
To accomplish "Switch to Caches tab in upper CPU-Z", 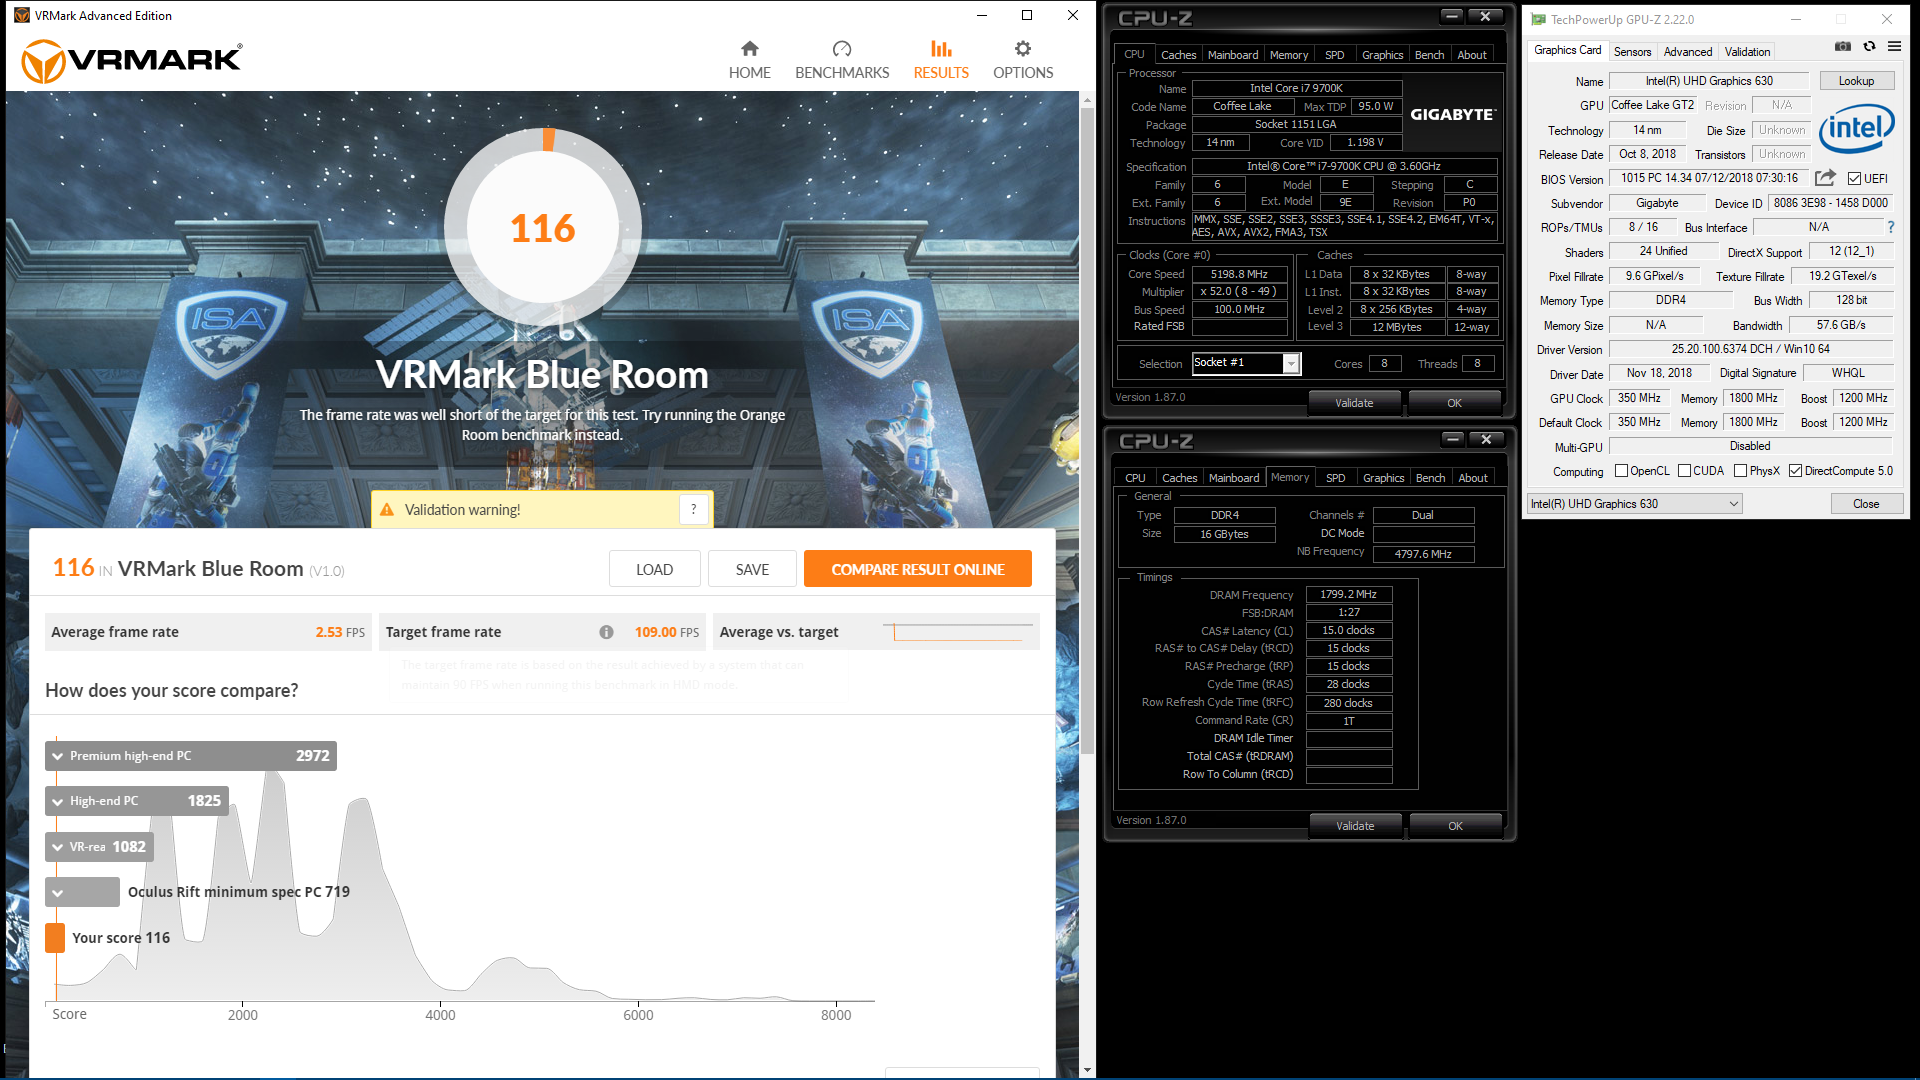I will [1178, 55].
